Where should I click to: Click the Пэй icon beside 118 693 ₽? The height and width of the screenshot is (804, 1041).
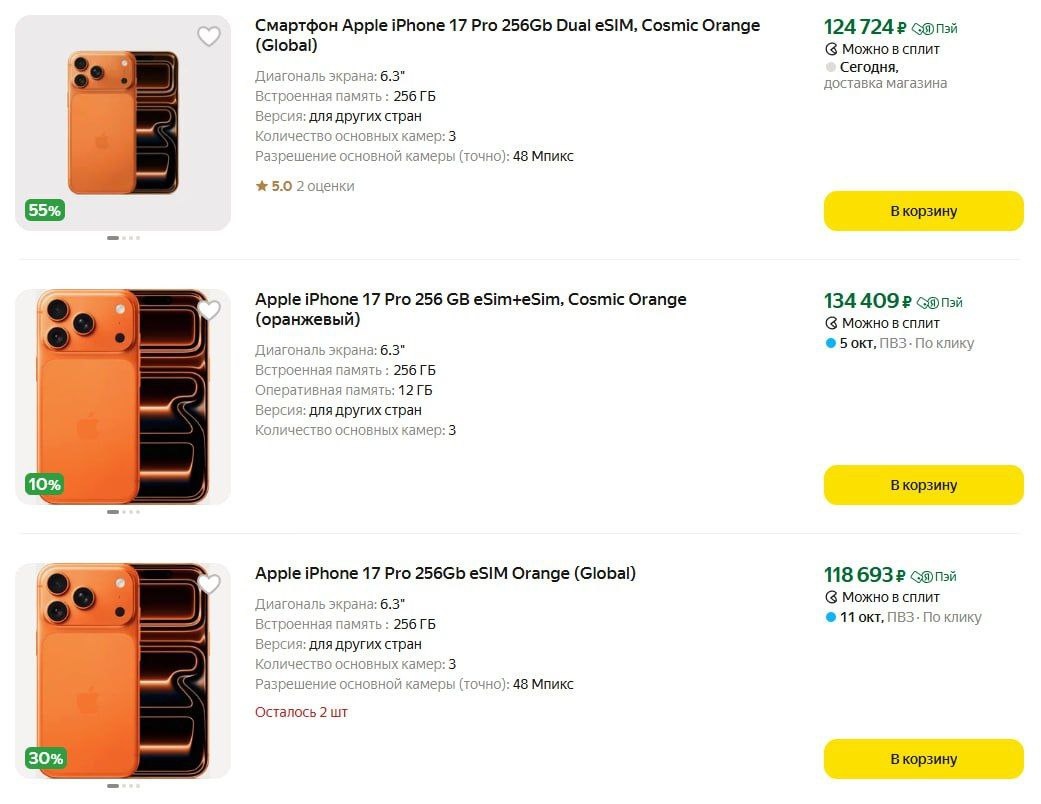pos(923,577)
